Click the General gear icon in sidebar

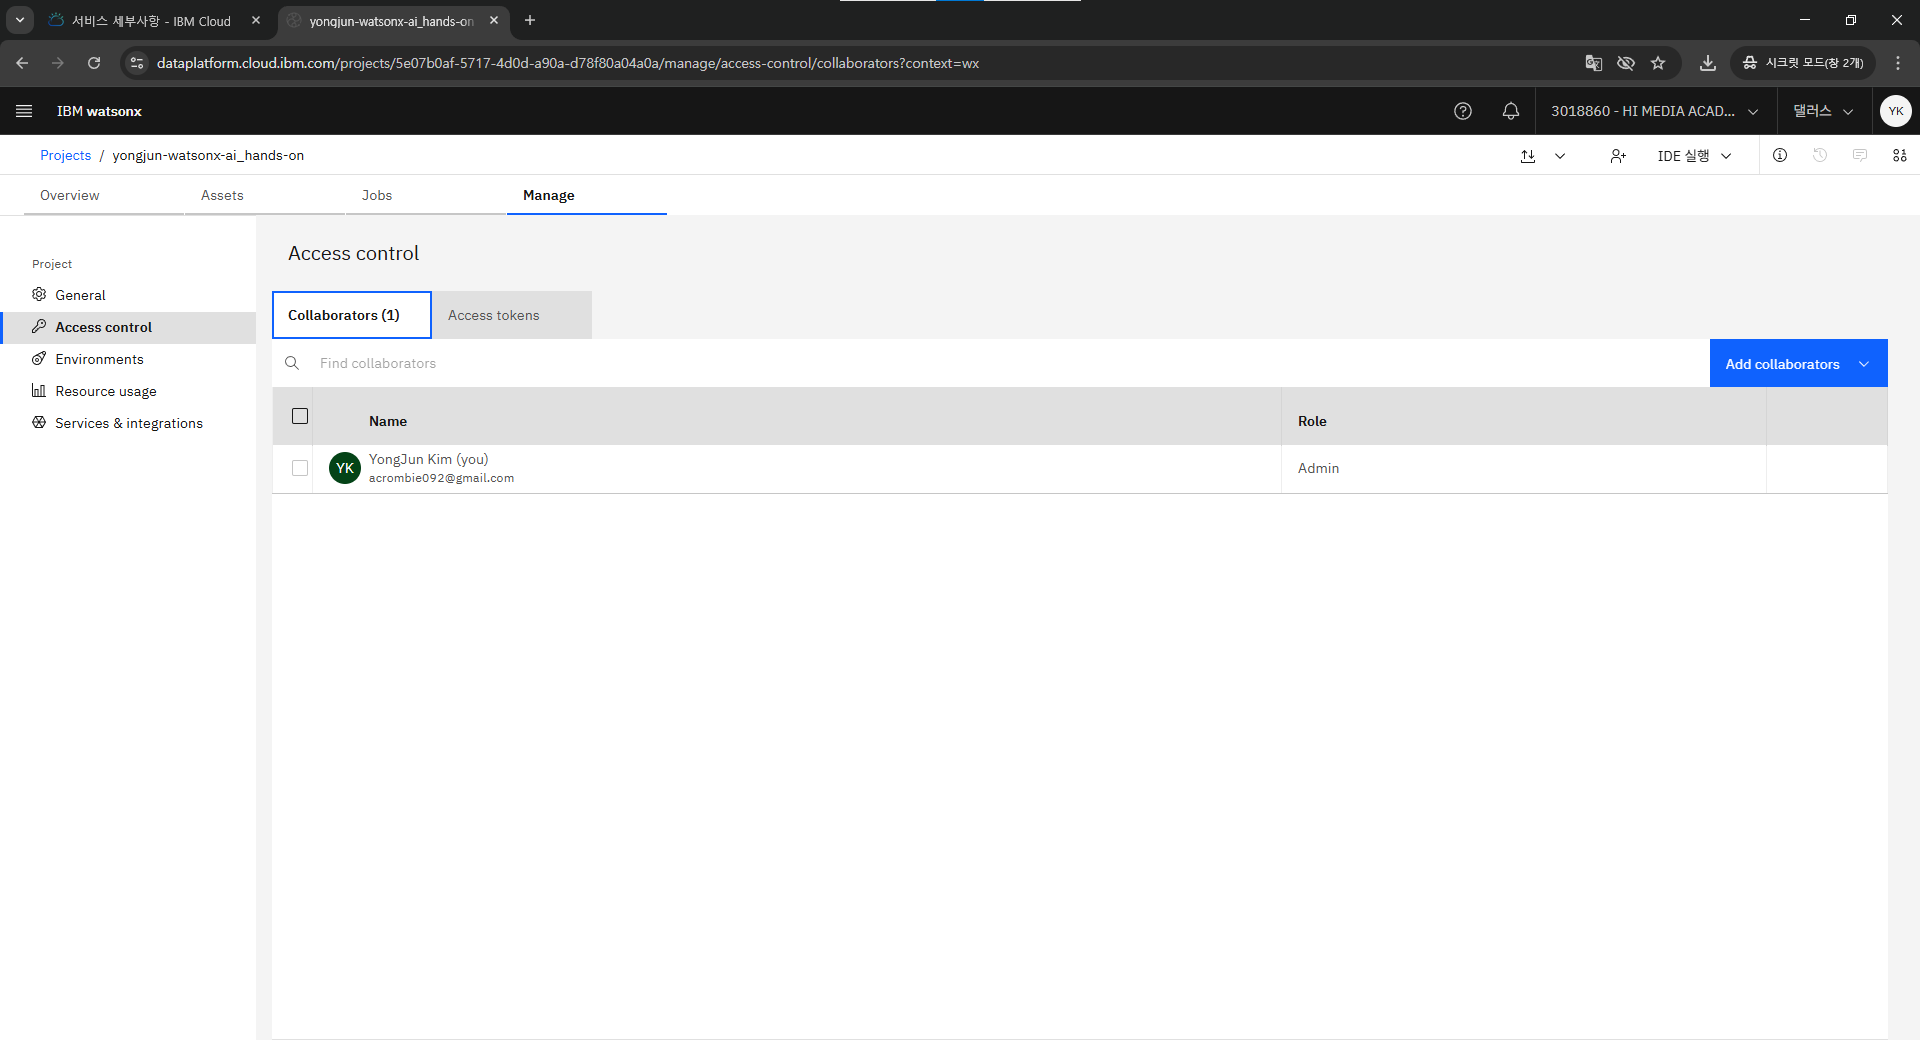39,294
